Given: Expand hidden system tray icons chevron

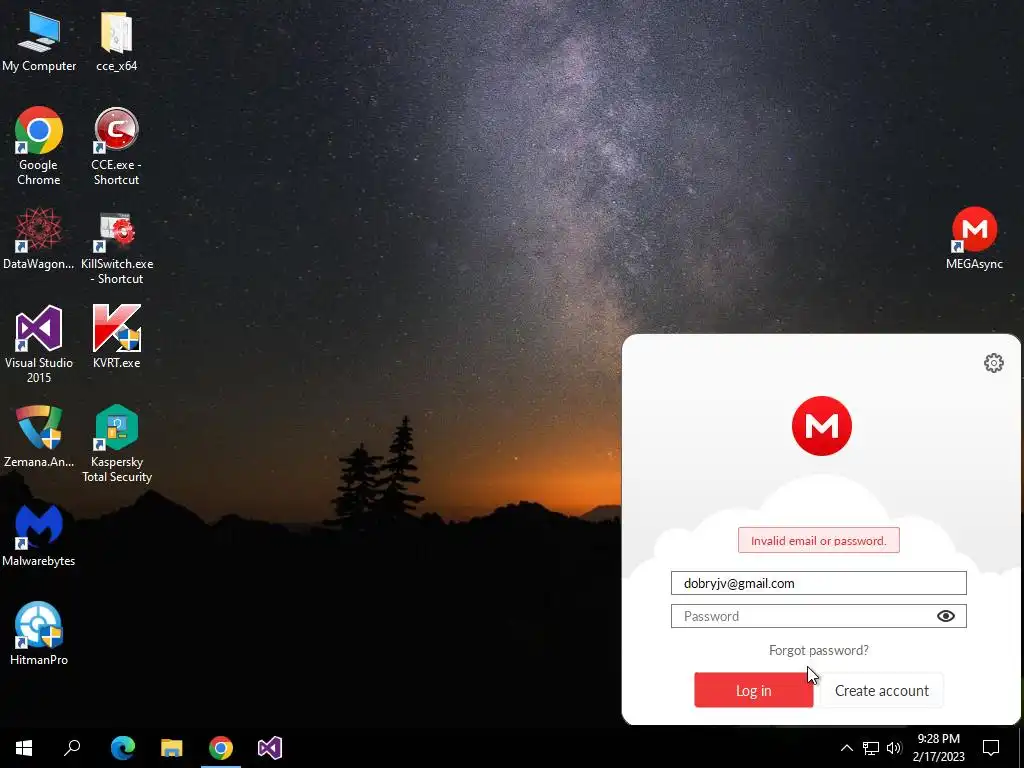Looking at the screenshot, I should point(846,748).
